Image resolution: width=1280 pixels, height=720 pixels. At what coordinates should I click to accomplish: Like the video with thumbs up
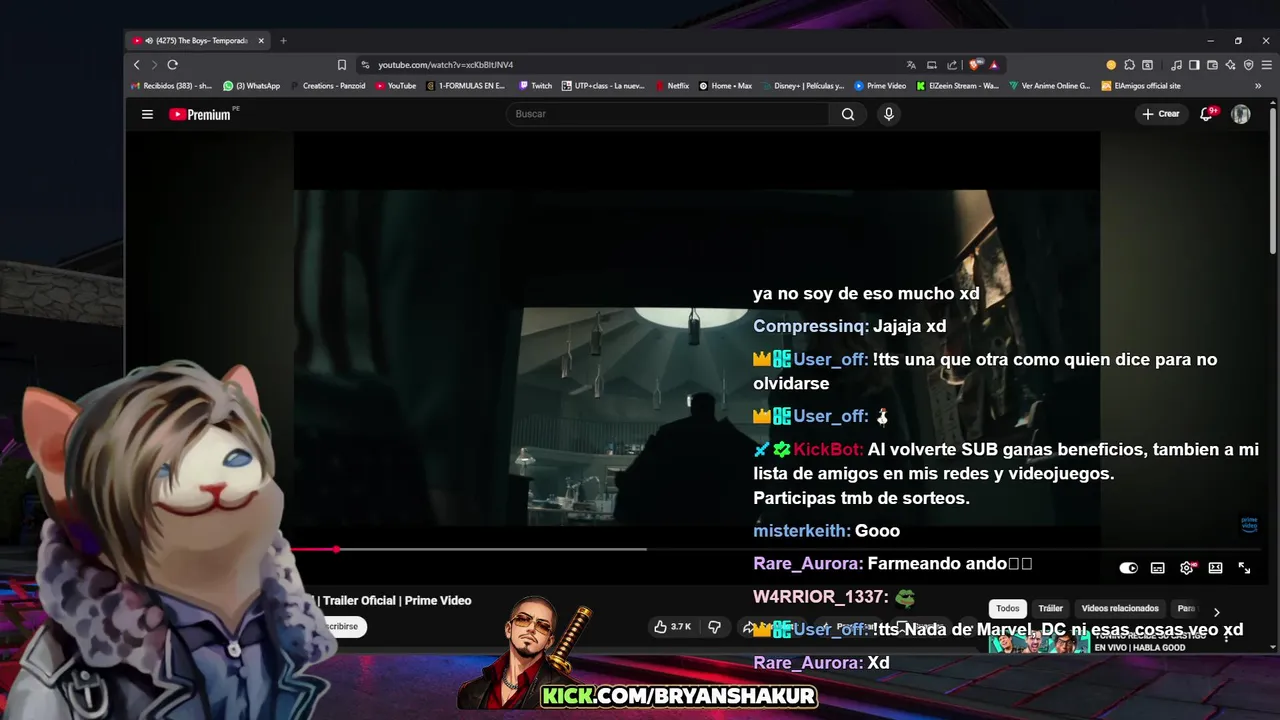coord(672,627)
